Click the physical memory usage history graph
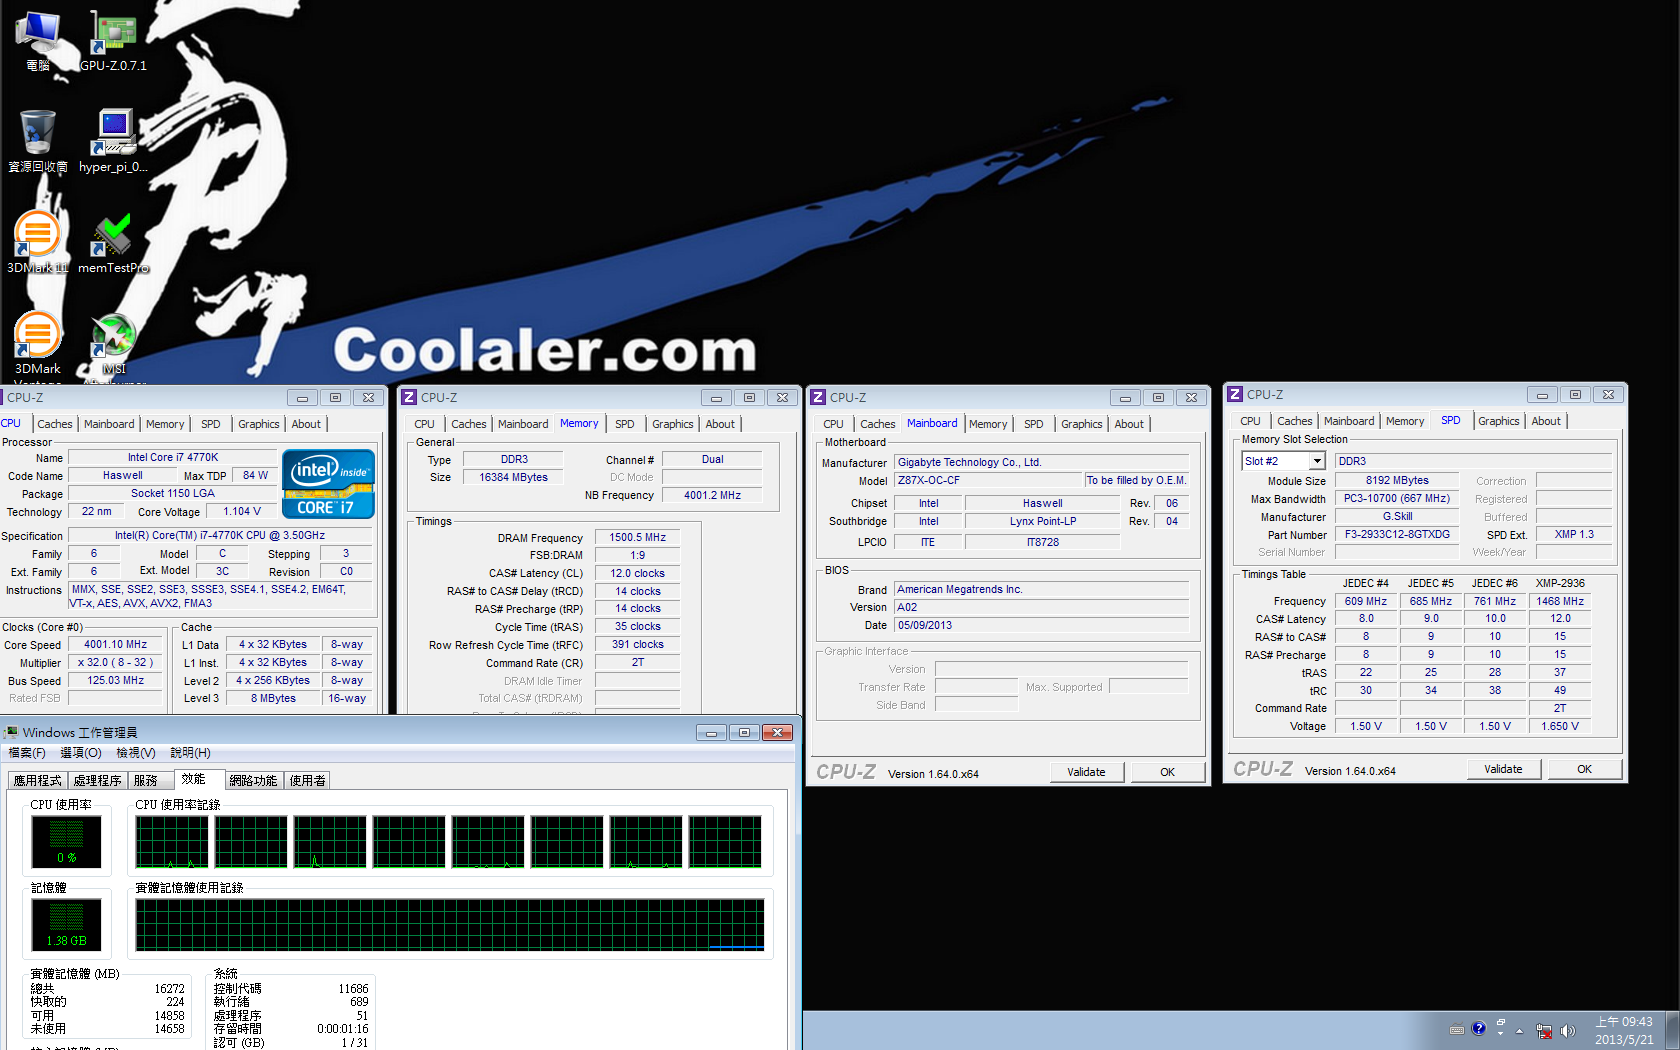 click(x=450, y=924)
